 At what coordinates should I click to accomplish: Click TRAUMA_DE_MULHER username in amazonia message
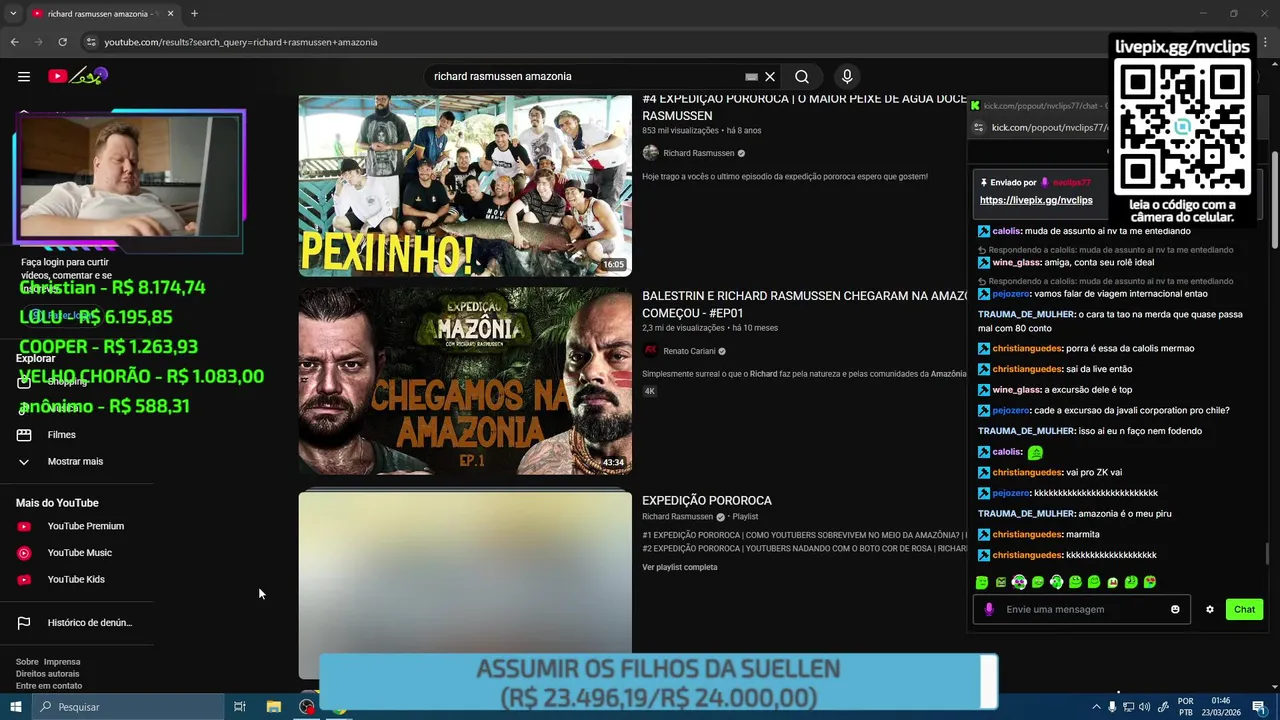(1026, 514)
